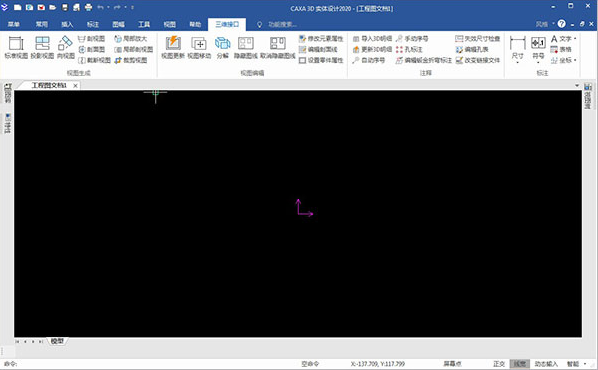Switch to the 常用 ribbon tab
The image size is (598, 370).
[42, 24]
